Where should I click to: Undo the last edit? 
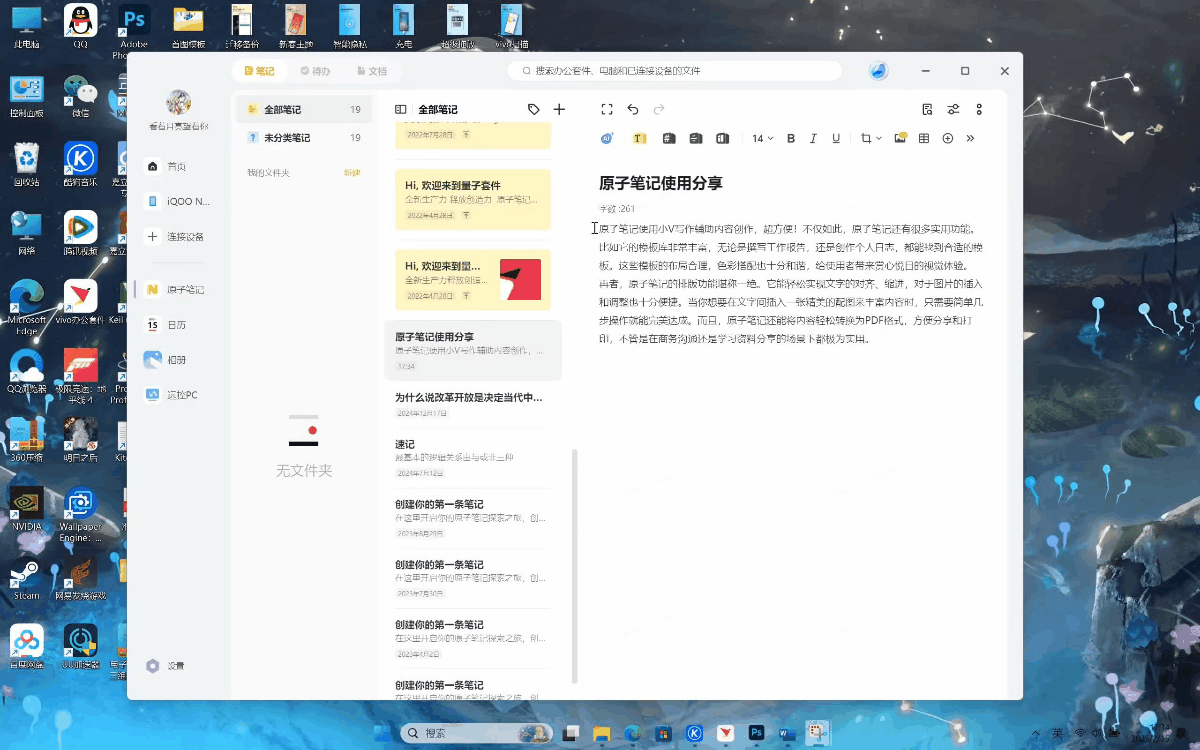point(633,109)
